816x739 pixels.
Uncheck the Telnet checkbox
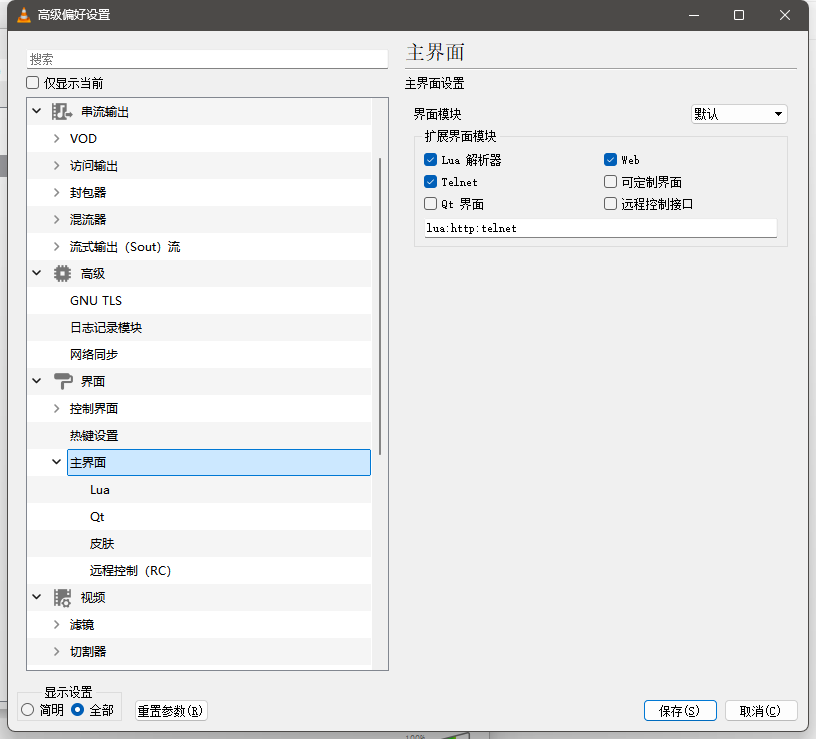pyautogui.click(x=430, y=182)
